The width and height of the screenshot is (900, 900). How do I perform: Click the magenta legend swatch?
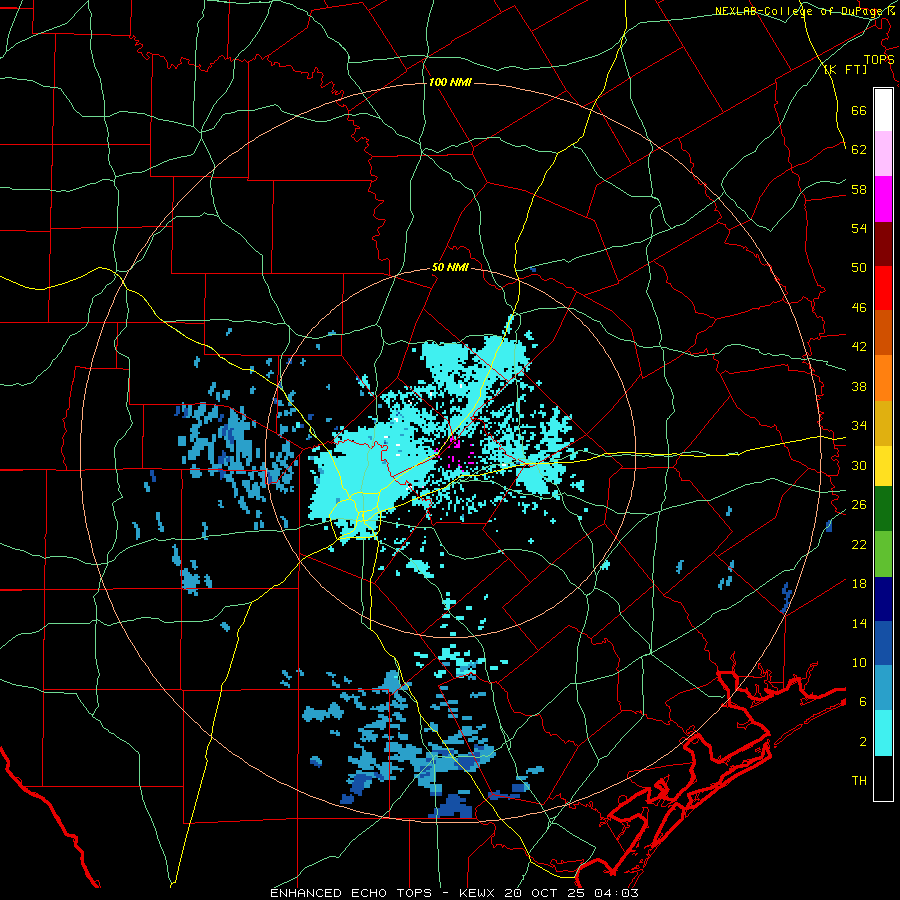click(x=883, y=199)
